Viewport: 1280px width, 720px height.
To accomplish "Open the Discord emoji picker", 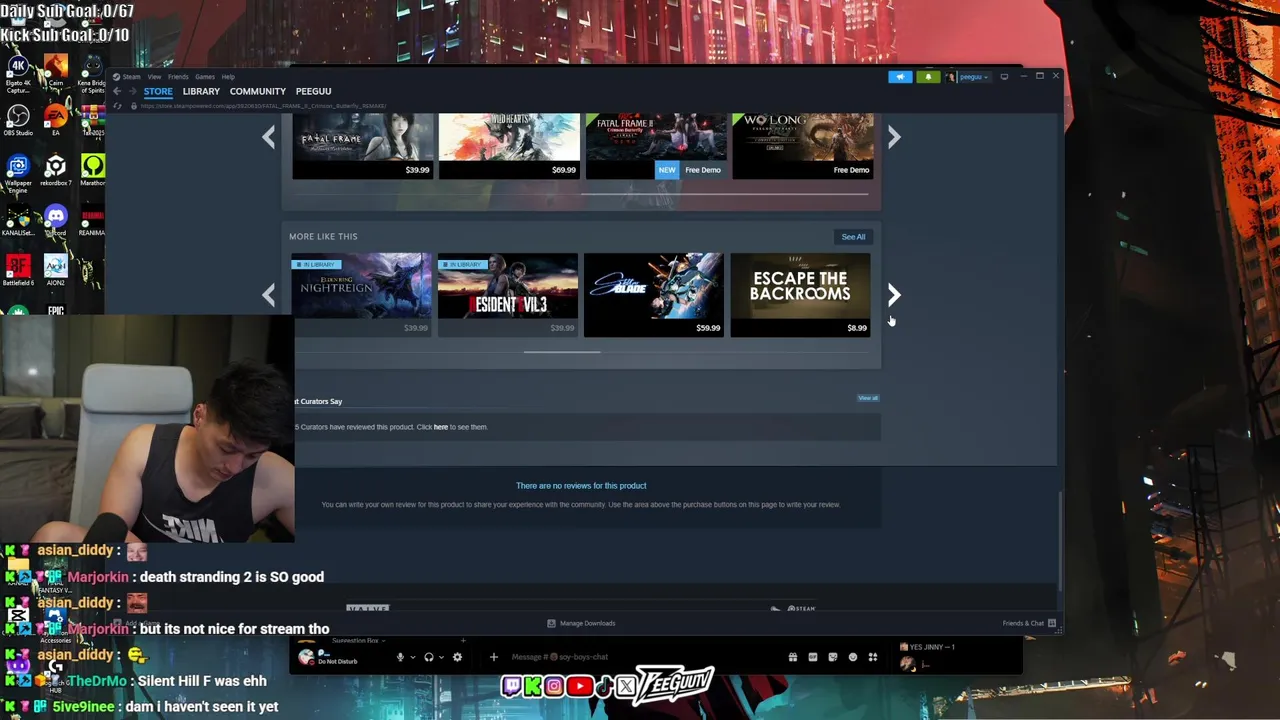I will pos(853,657).
